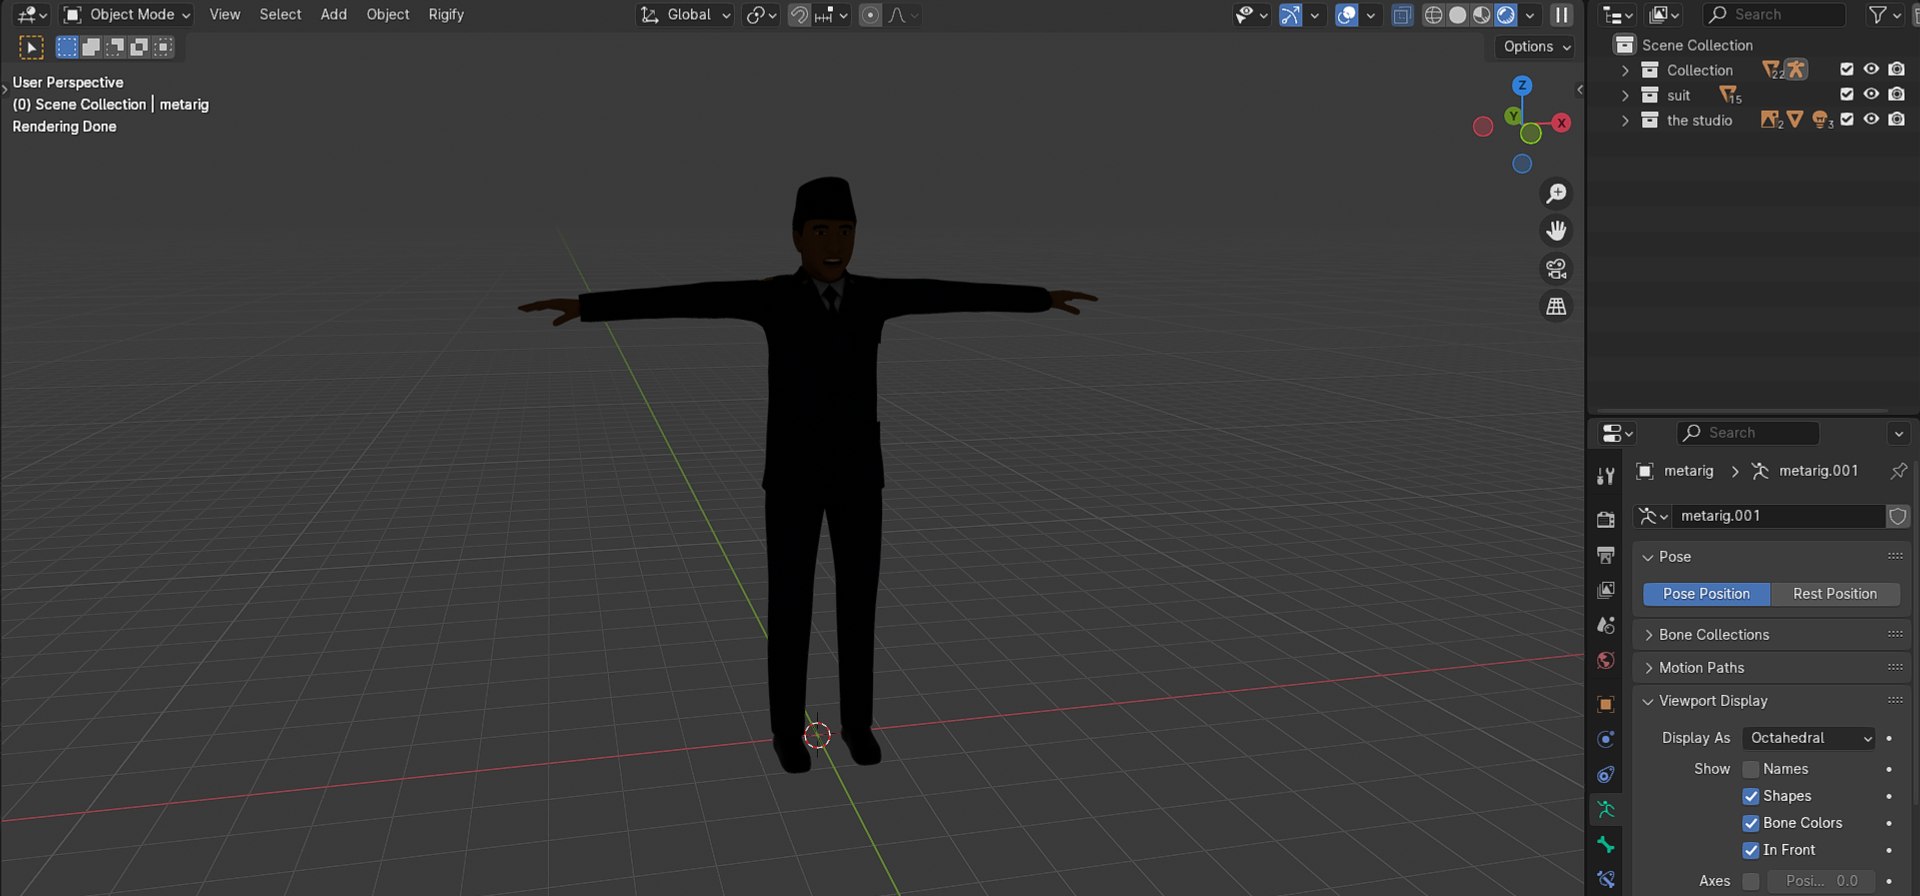
Task: Open the outliner editor type selector
Action: tap(1617, 14)
